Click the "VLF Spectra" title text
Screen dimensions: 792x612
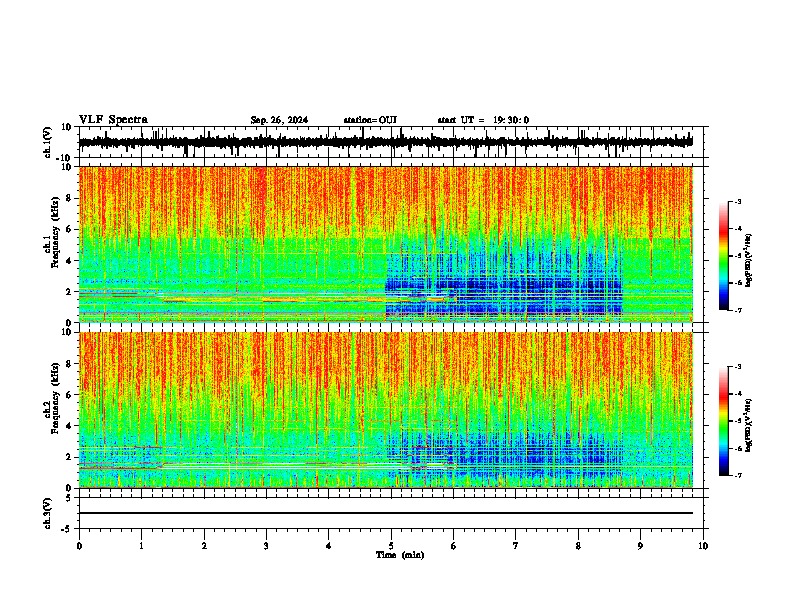click(114, 120)
